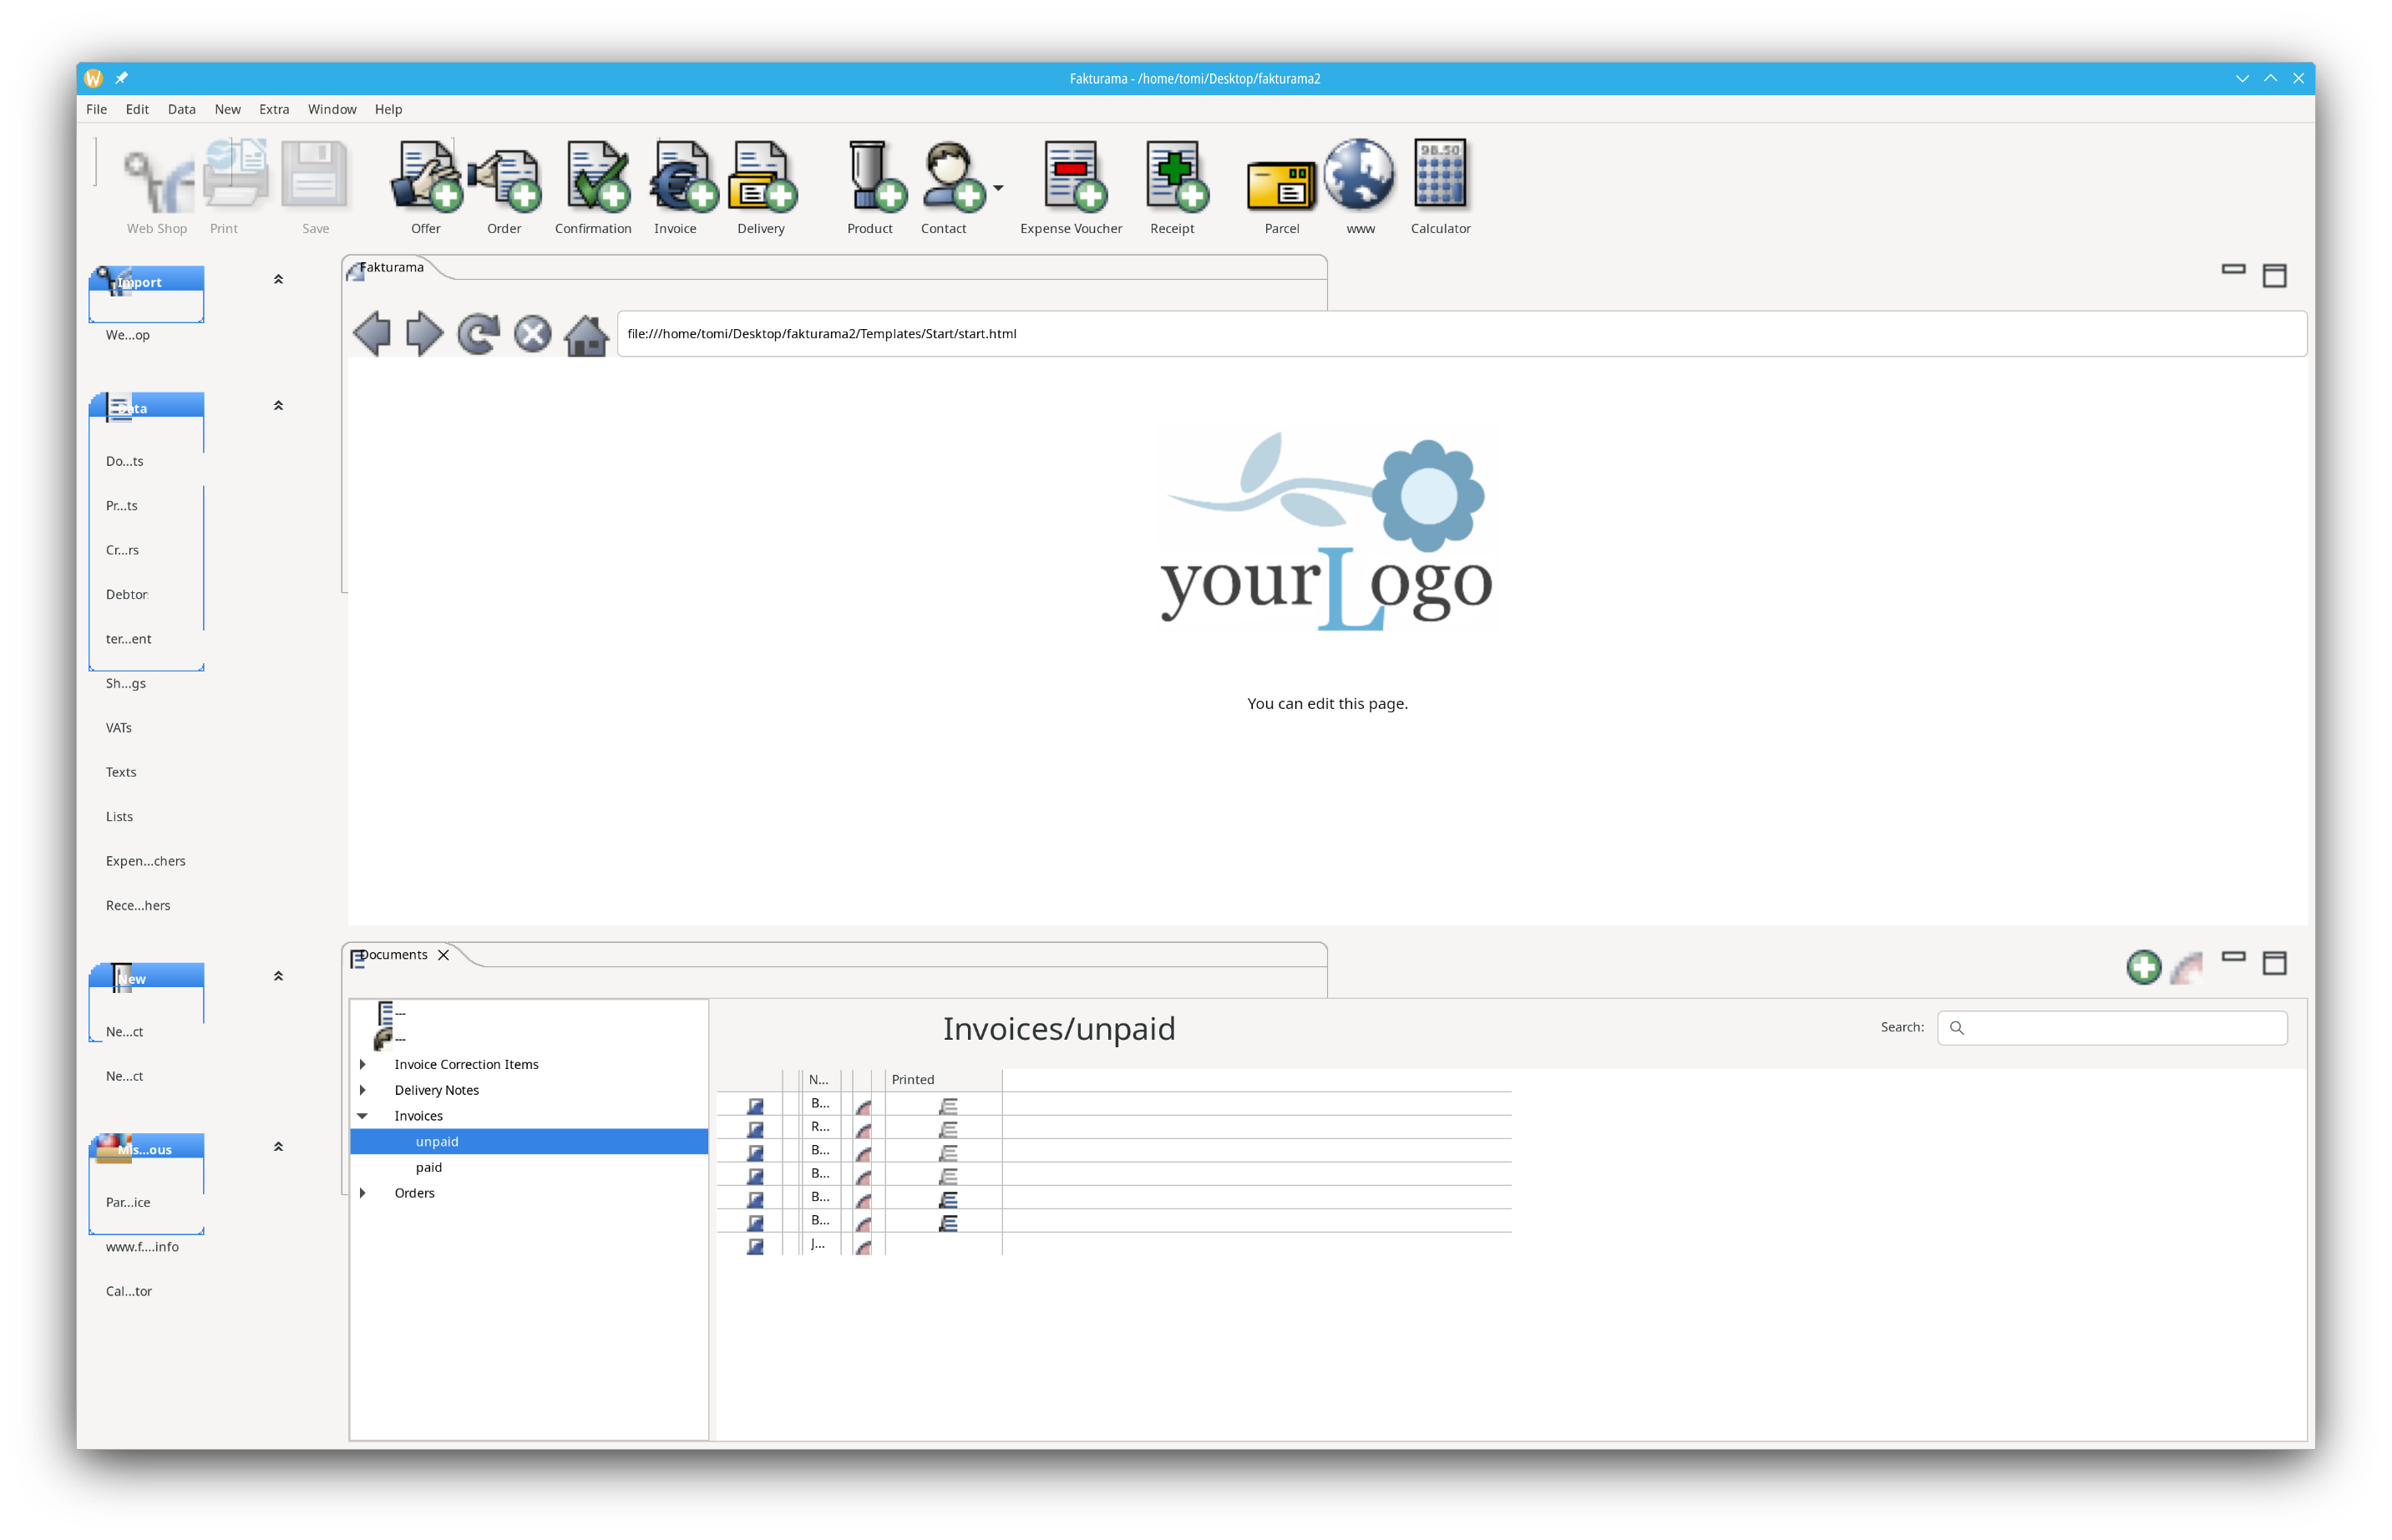
Task: Open VATs in the sidebar
Action: [x=119, y=728]
